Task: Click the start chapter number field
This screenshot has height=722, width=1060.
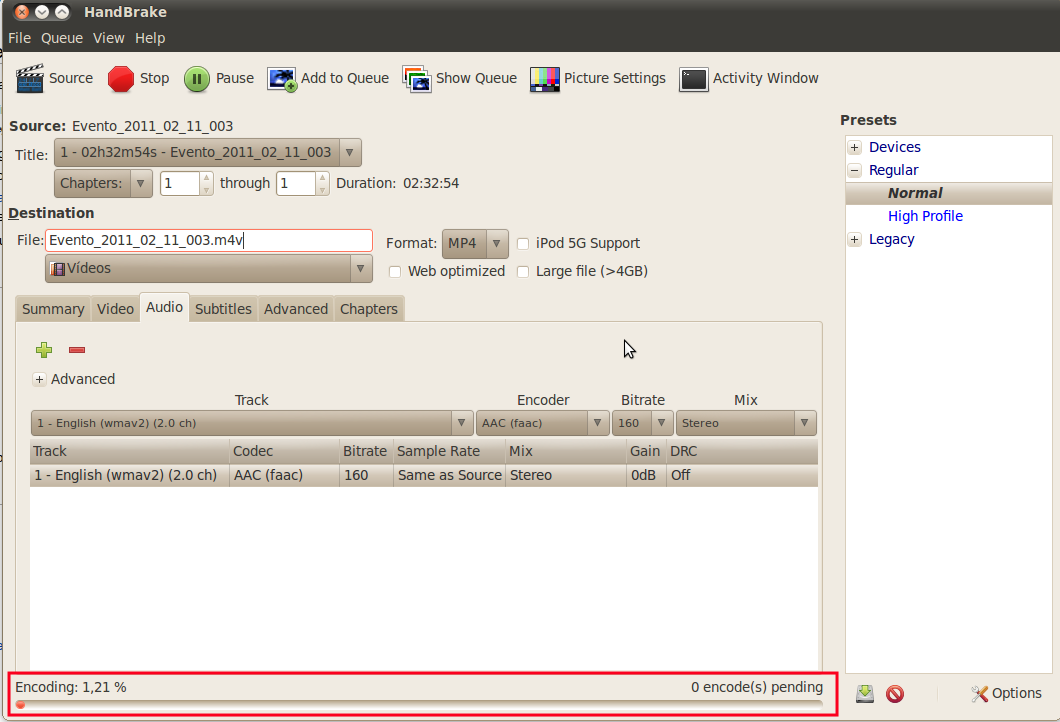Action: click(x=180, y=183)
